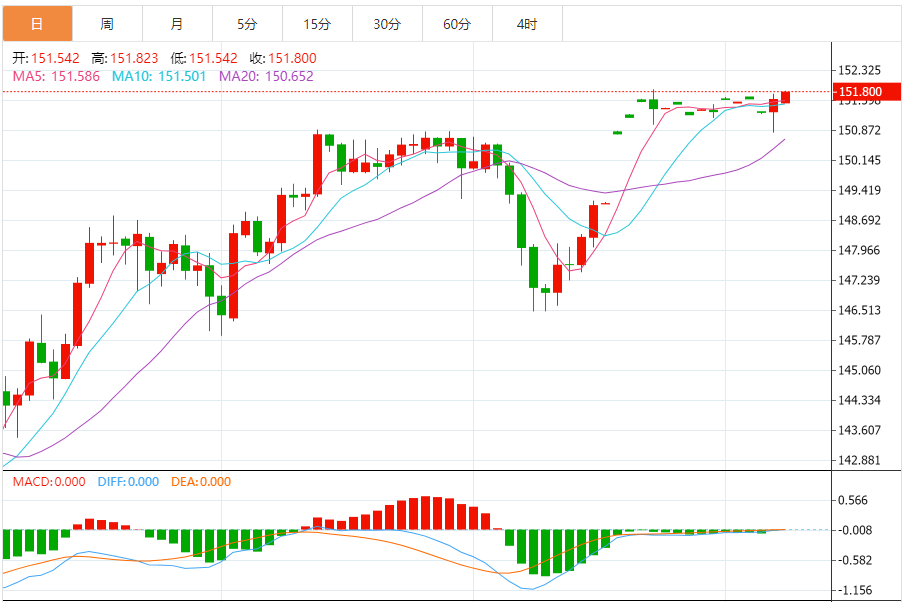Click the 146.513 price axis label
The image size is (907, 602).
coord(859,310)
